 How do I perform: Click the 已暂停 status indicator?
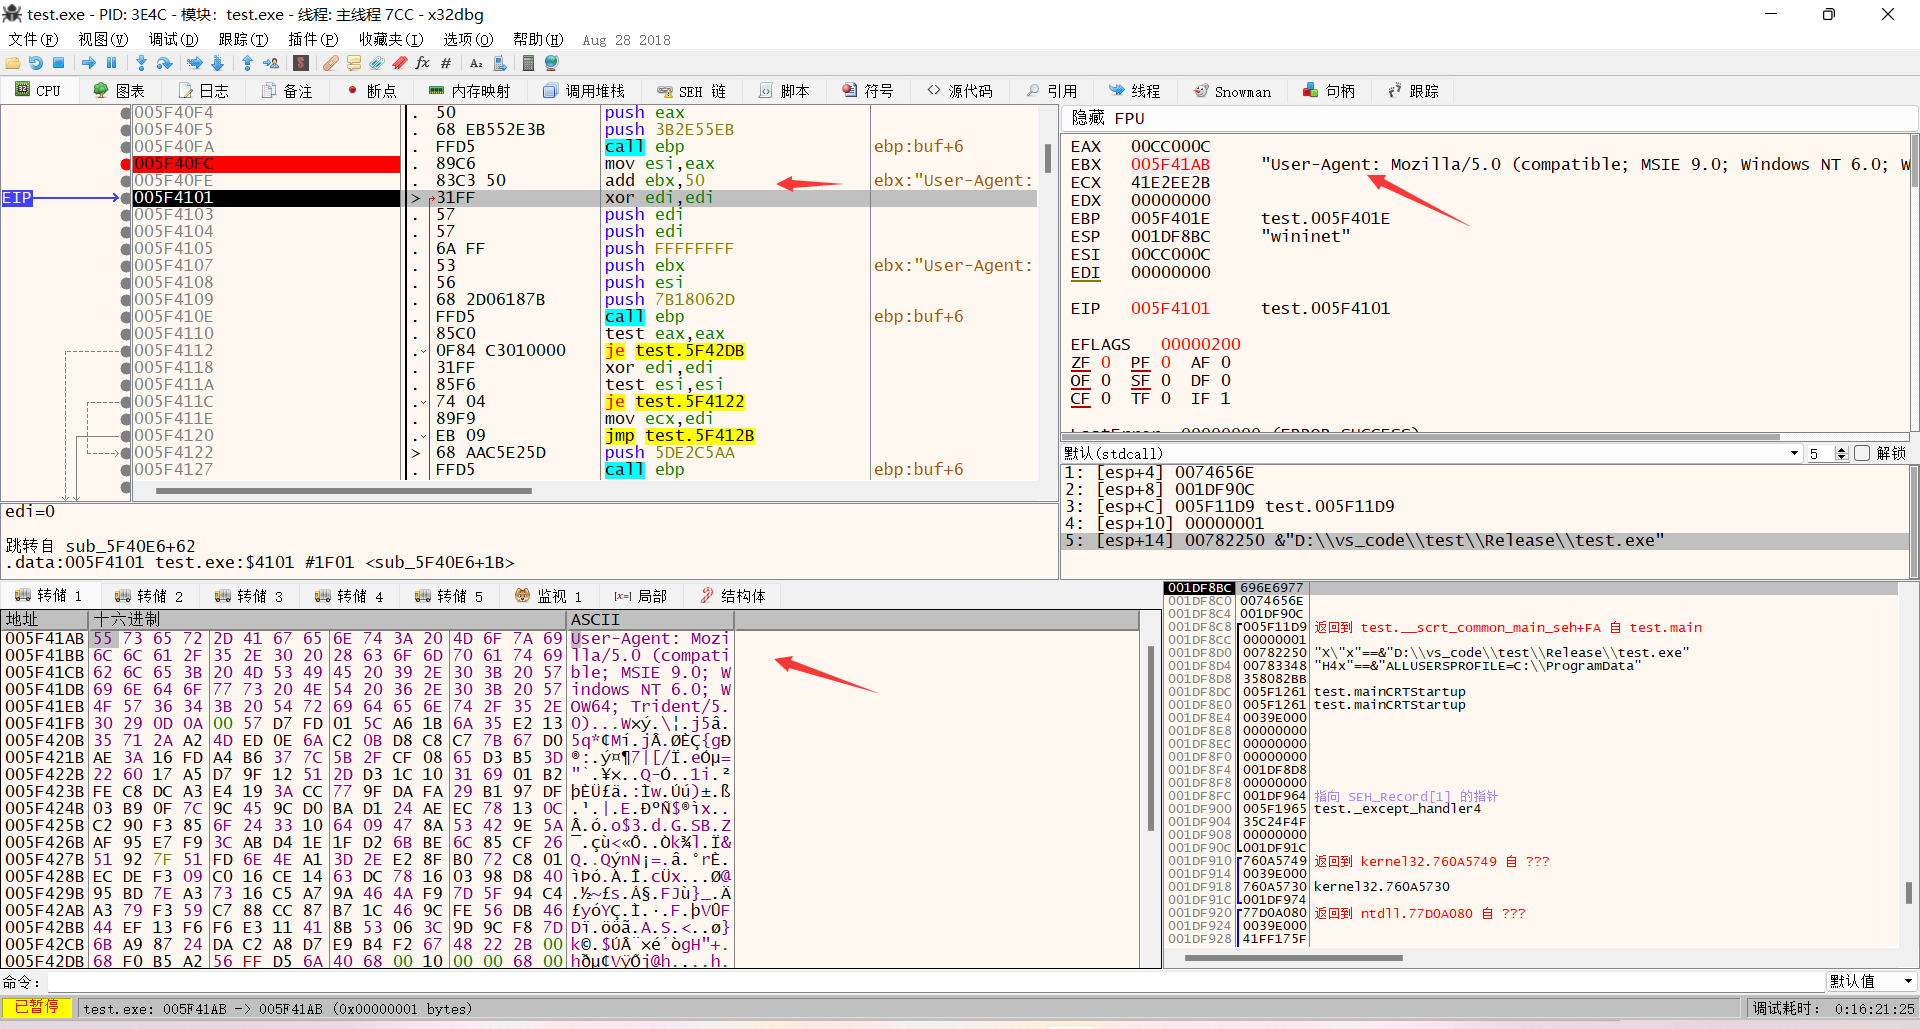point(37,1007)
